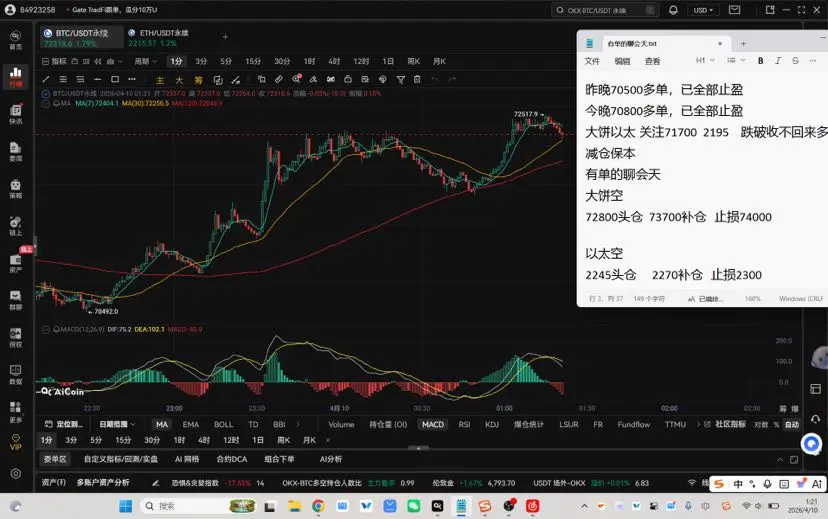Select the 4时 timeframe in top bar
The height and width of the screenshot is (519, 828).
[334, 61]
